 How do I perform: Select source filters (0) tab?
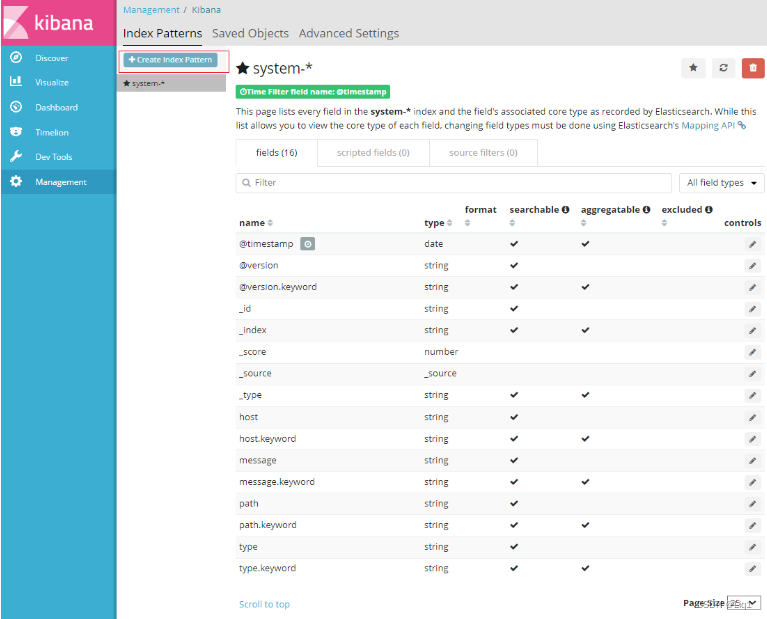coord(483,153)
